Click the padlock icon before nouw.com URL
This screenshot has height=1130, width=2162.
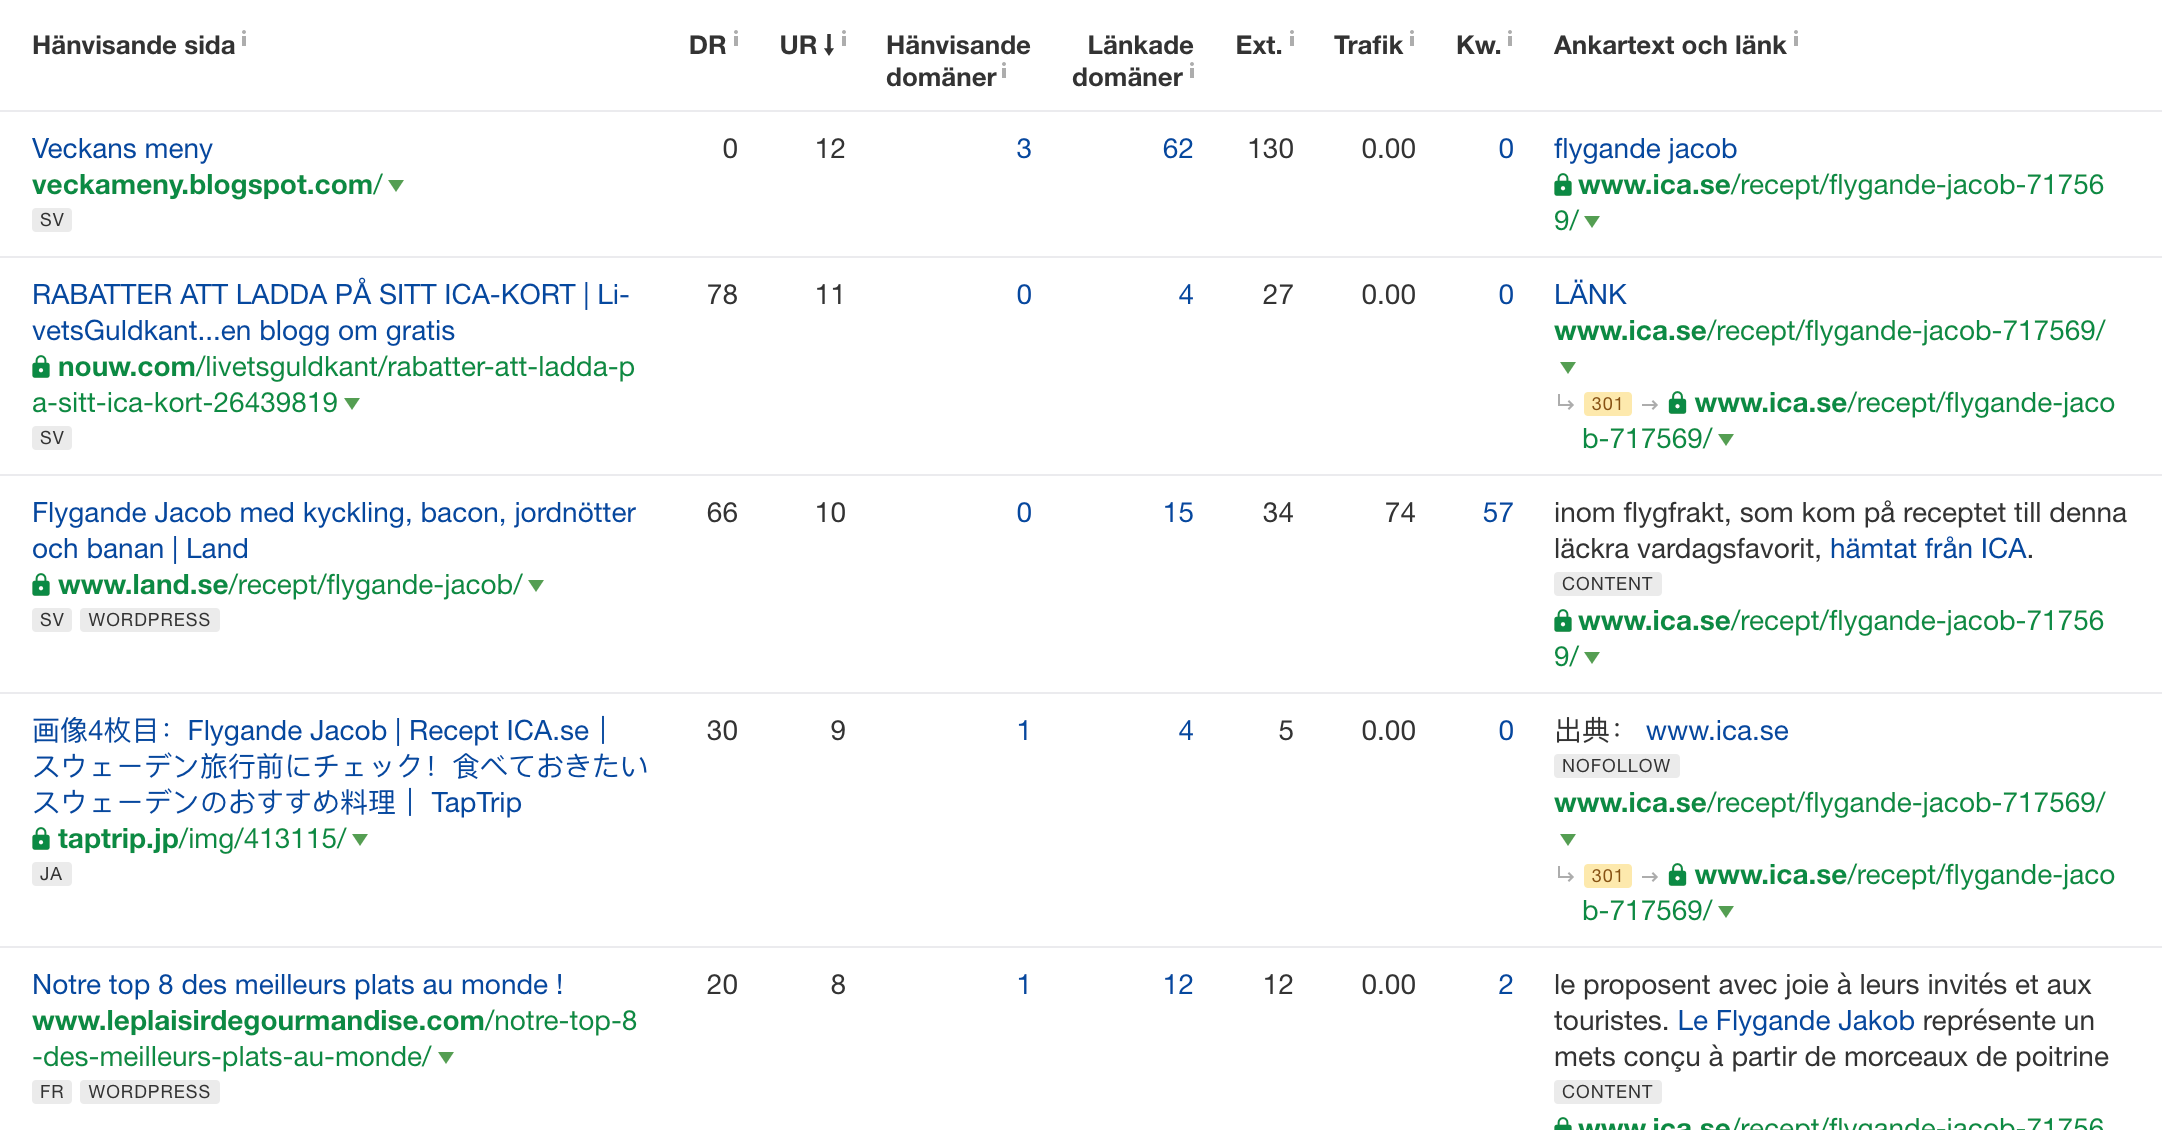pos(41,367)
